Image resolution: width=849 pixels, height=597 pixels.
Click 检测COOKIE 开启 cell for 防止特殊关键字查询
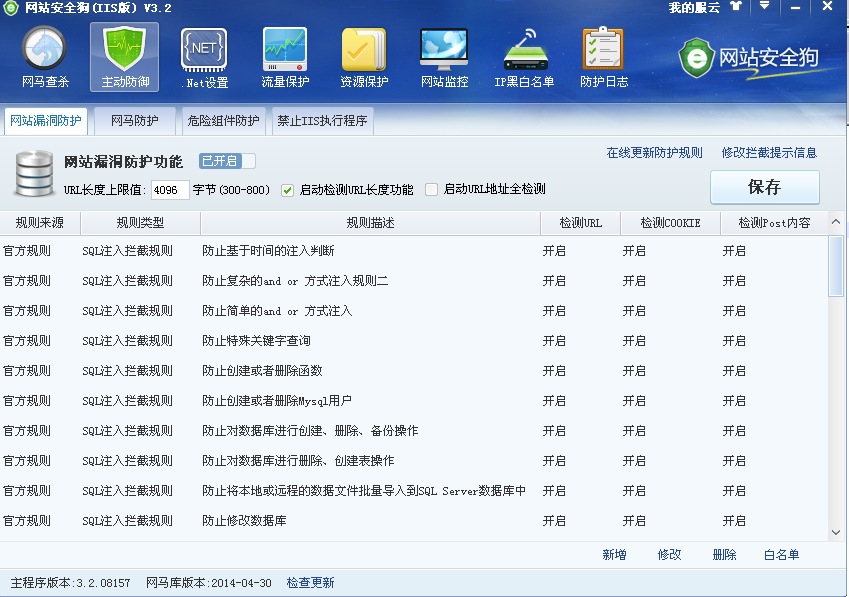(x=634, y=341)
